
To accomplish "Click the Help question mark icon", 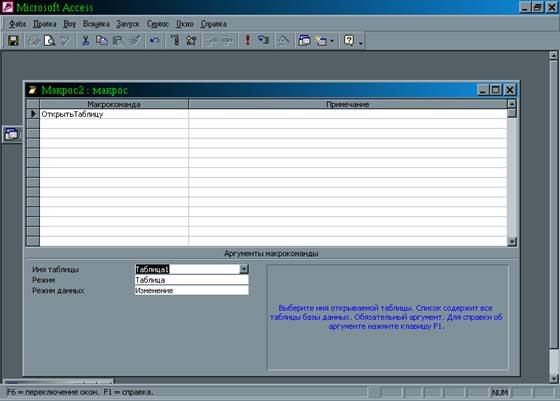I will pyautogui.click(x=349, y=41).
